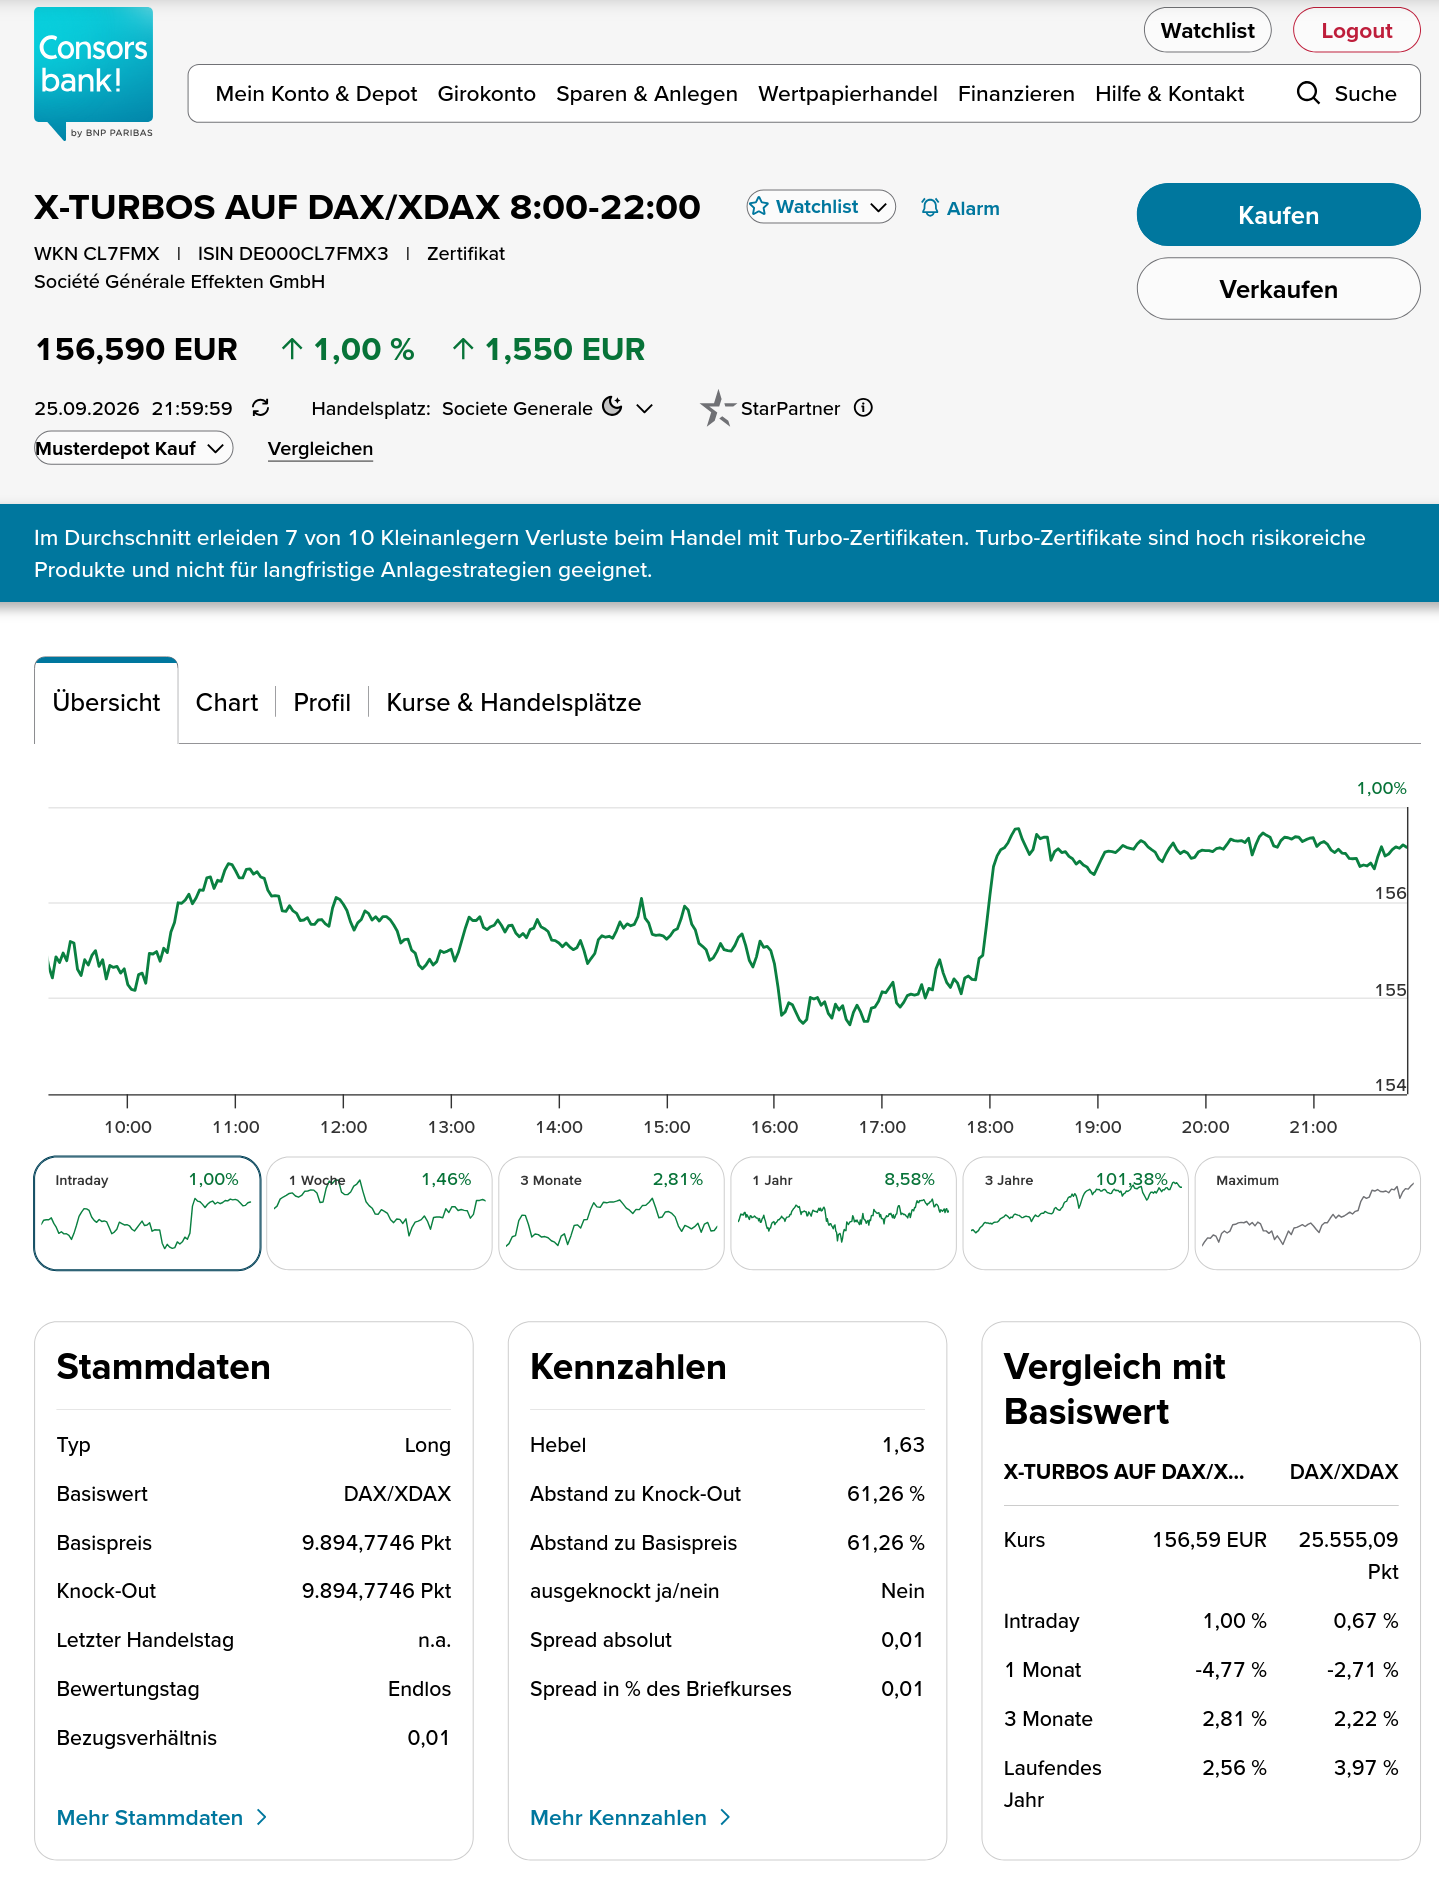Click the arrow next to Mehr Stammdaten

tap(262, 1817)
